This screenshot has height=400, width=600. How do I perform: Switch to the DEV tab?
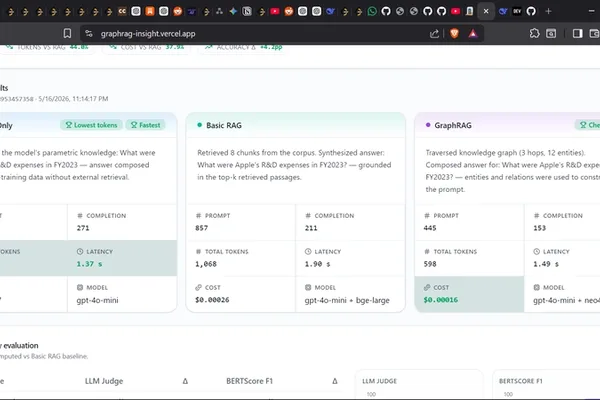tap(517, 11)
